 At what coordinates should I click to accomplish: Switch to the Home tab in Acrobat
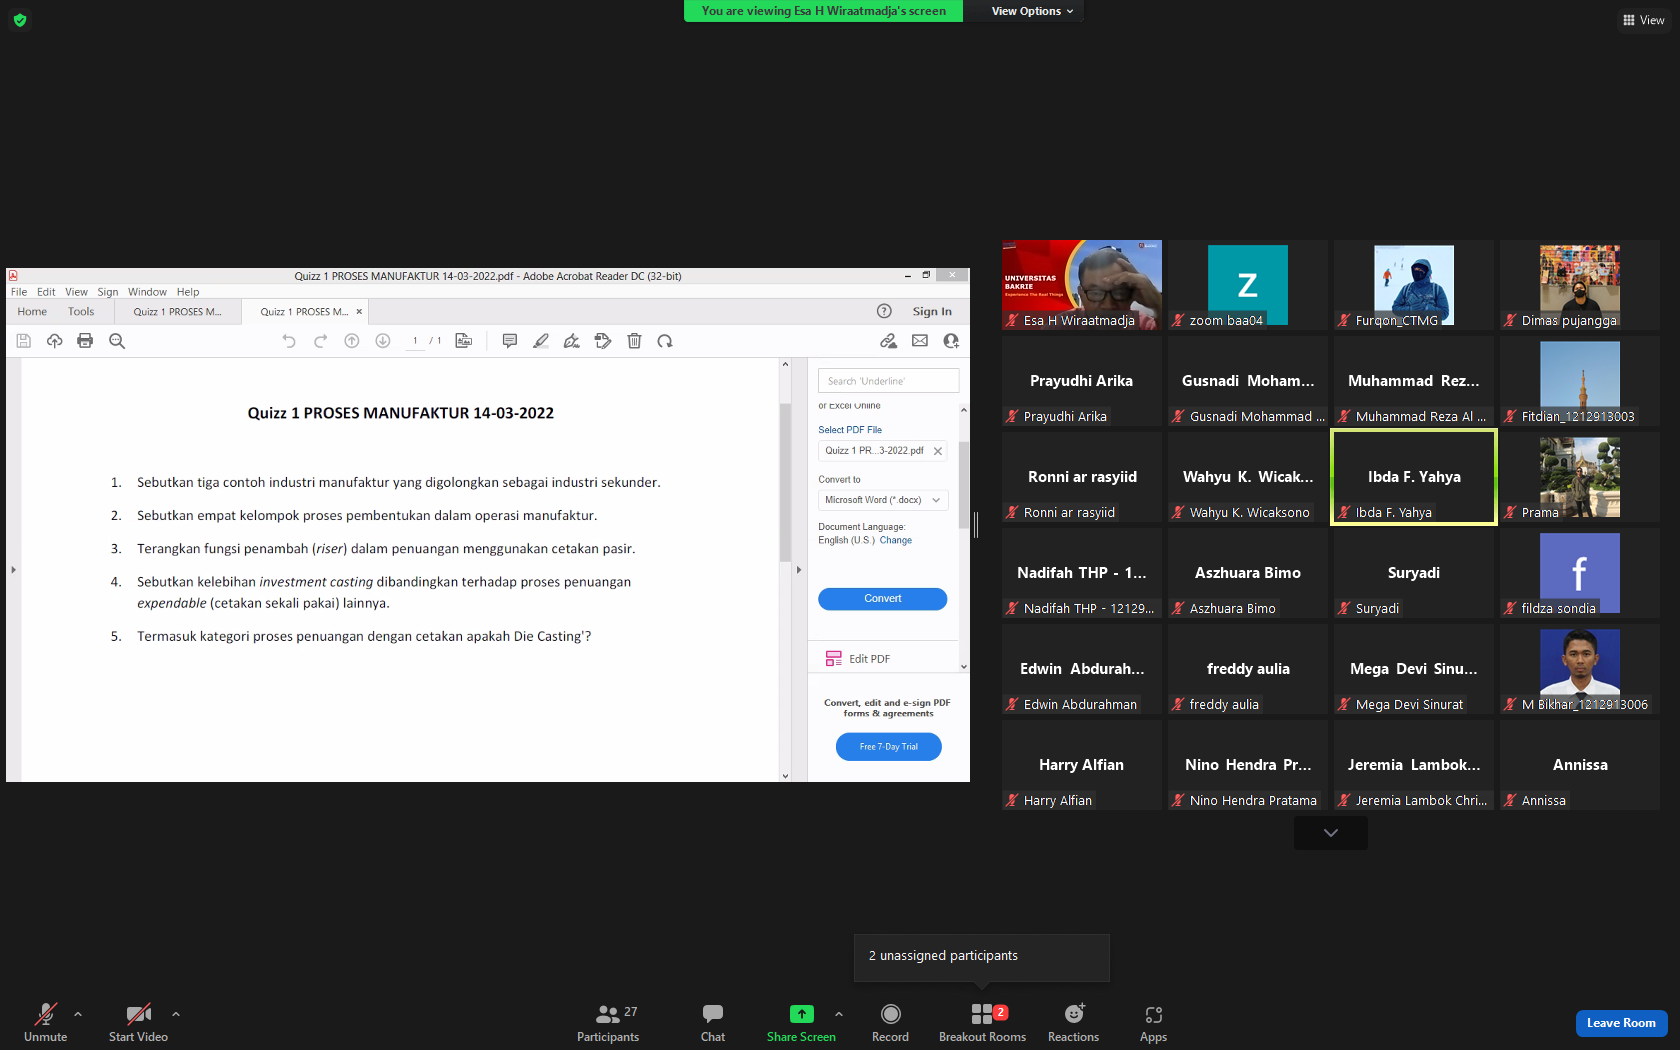pyautogui.click(x=32, y=311)
